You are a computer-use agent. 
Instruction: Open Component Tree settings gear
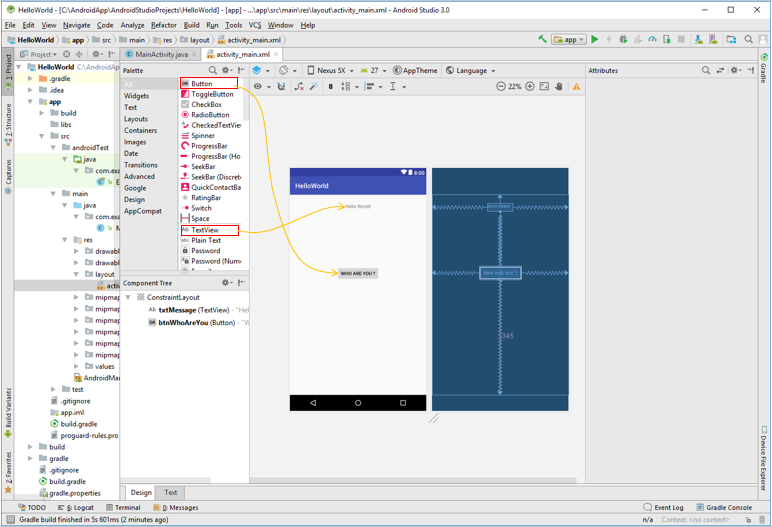(x=225, y=283)
